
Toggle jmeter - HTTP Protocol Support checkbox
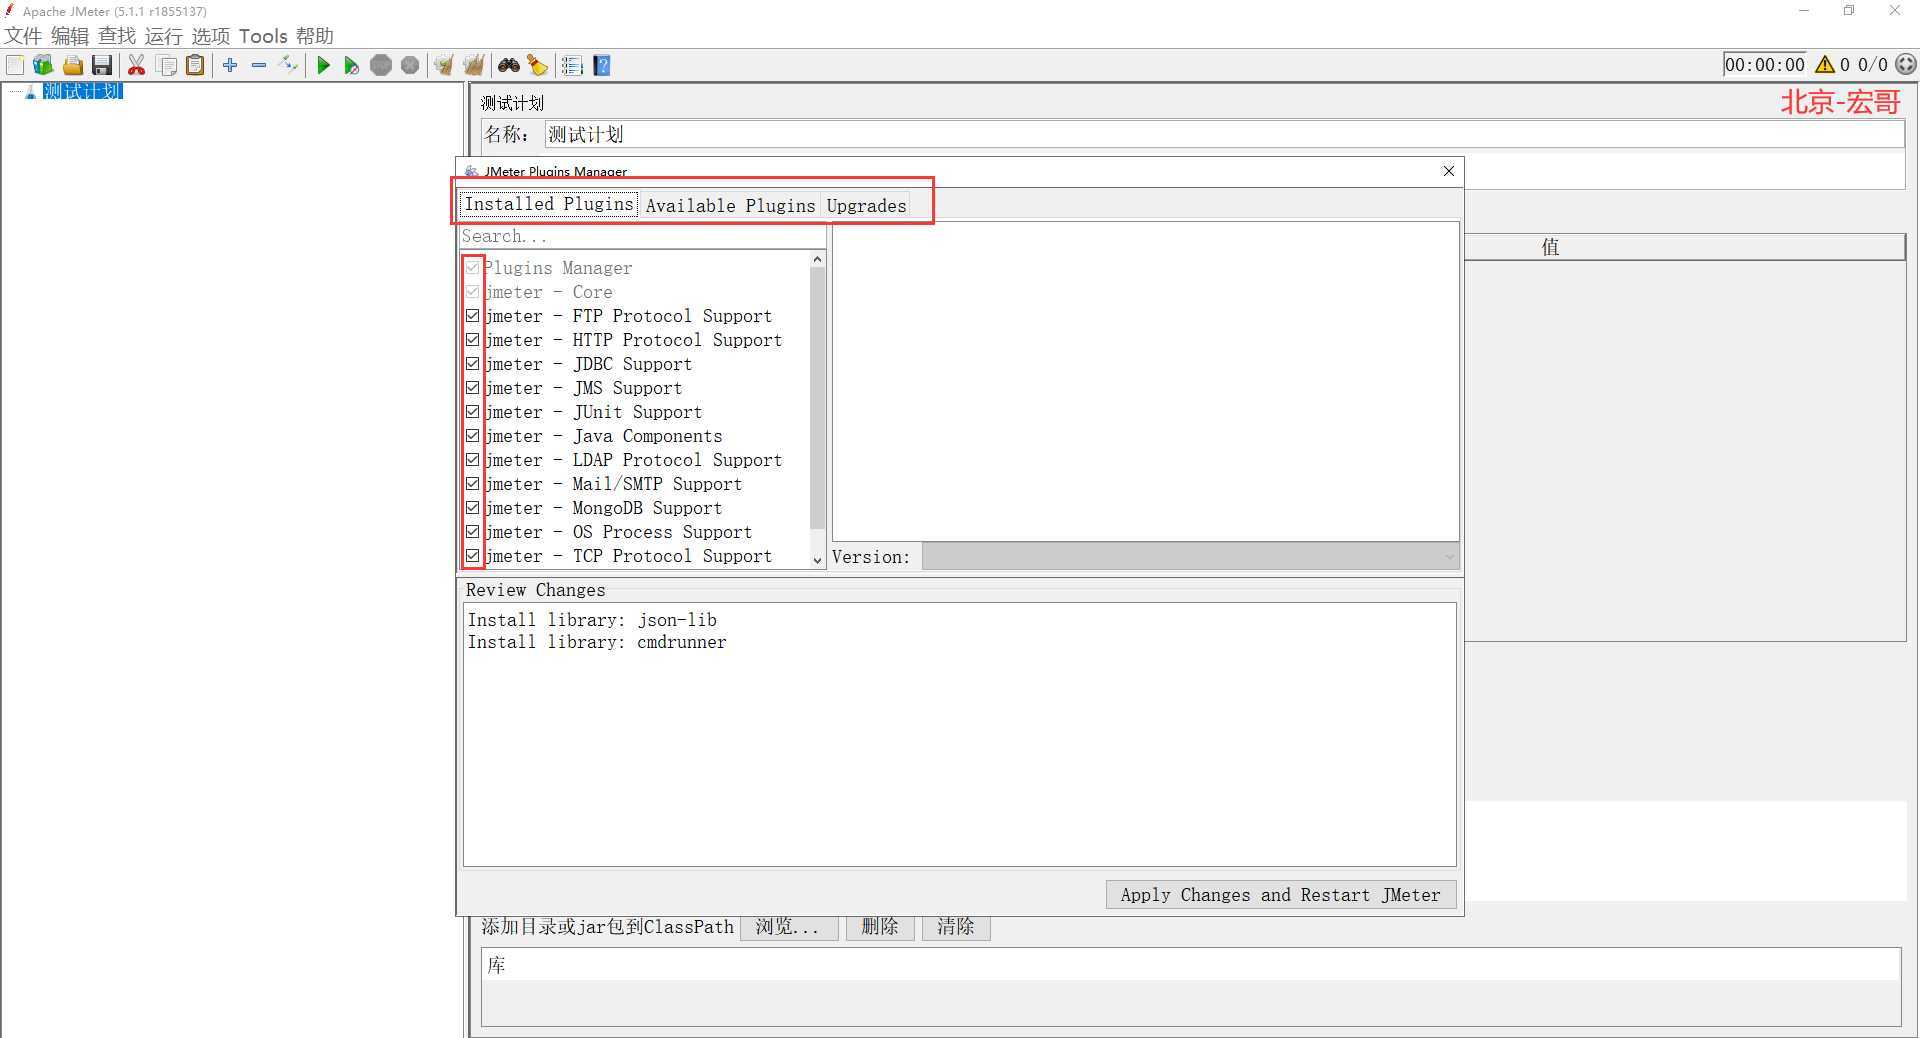pos(472,340)
